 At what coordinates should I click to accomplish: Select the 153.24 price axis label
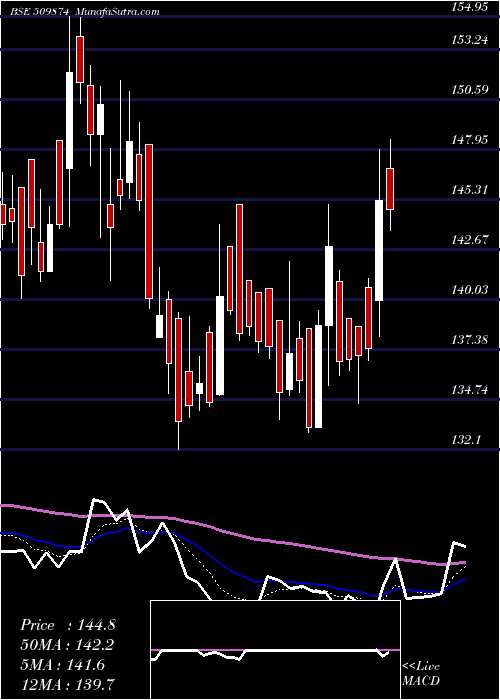[468, 40]
